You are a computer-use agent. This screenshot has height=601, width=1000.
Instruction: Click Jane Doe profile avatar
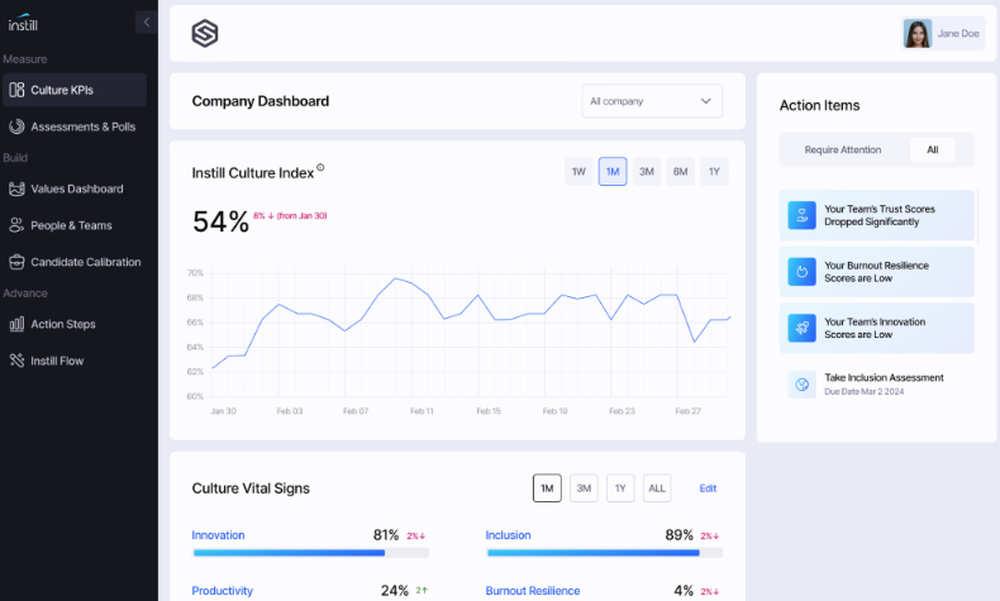[x=917, y=33]
